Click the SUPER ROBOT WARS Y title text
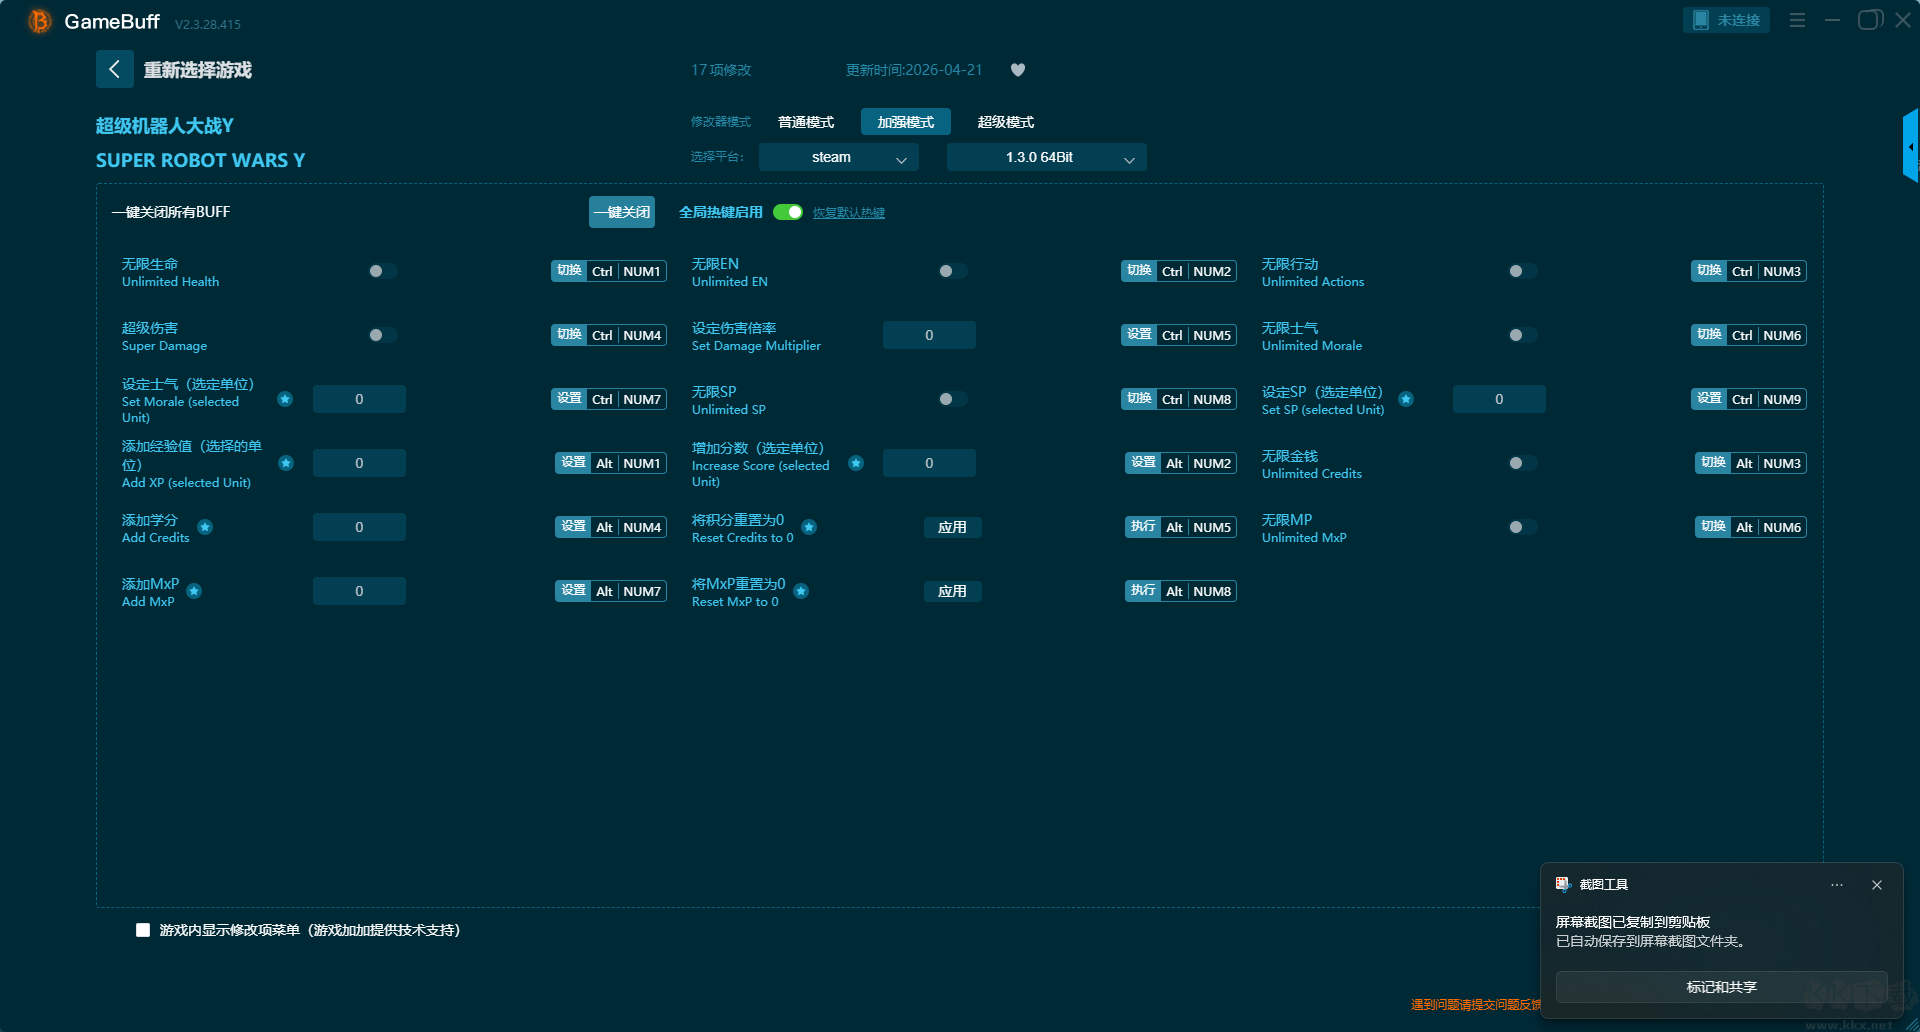 pyautogui.click(x=200, y=160)
